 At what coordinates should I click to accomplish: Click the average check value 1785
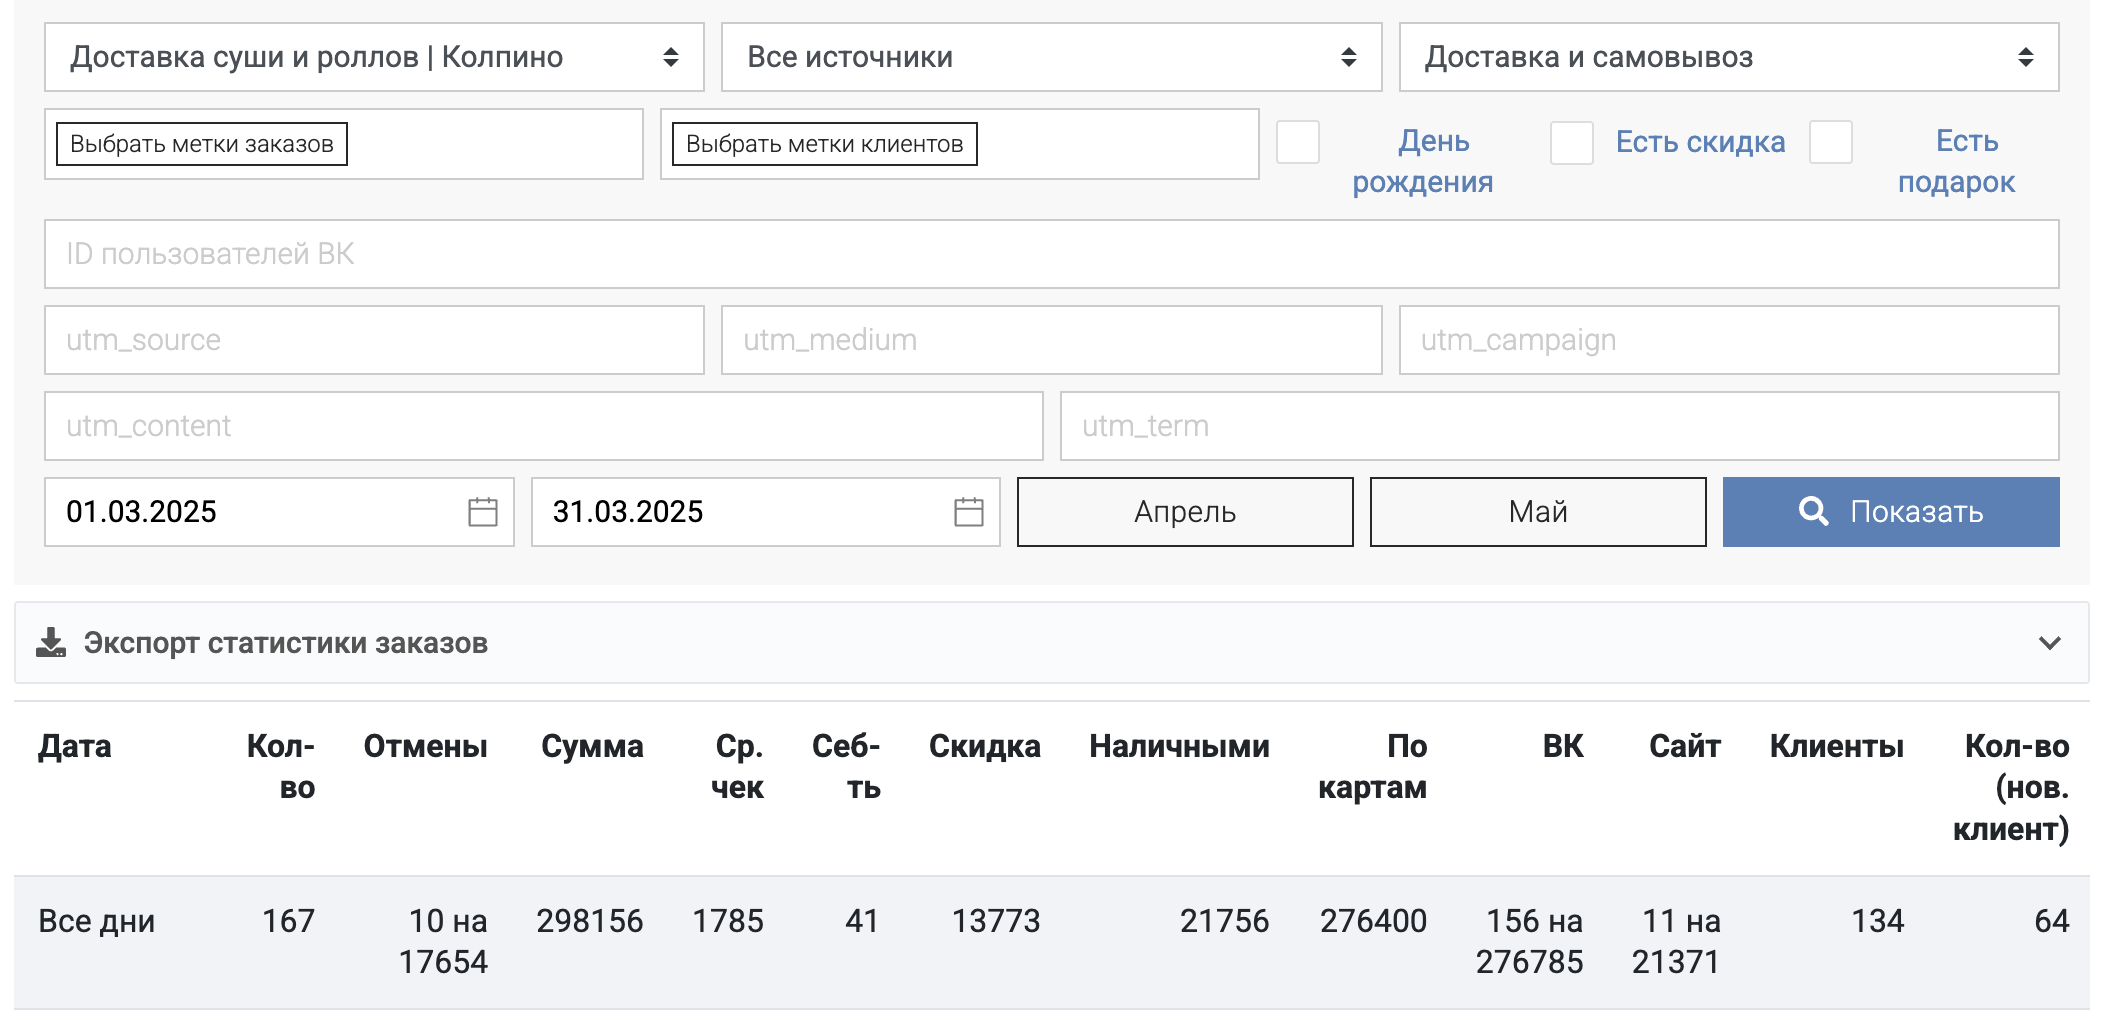pyautogui.click(x=728, y=921)
